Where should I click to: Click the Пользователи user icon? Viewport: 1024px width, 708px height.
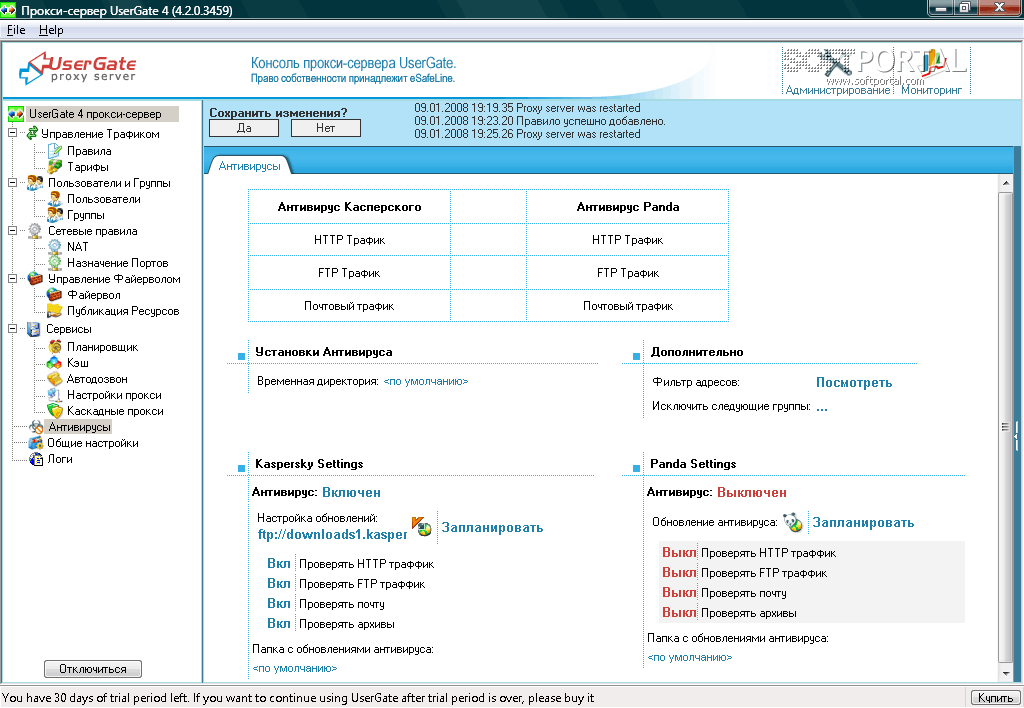coord(55,199)
